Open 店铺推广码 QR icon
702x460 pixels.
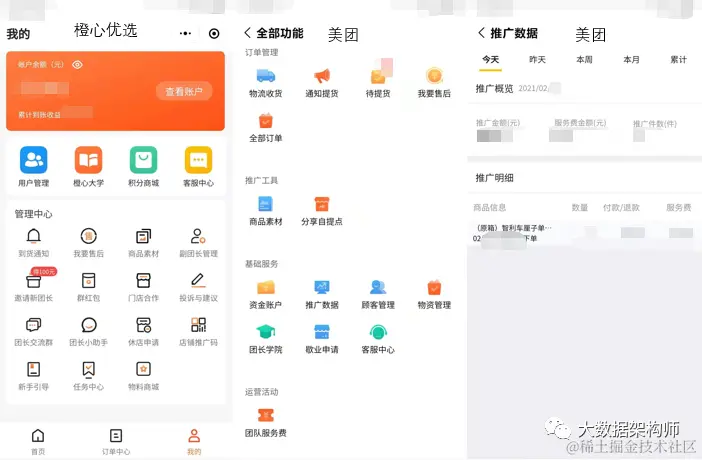click(x=198, y=325)
